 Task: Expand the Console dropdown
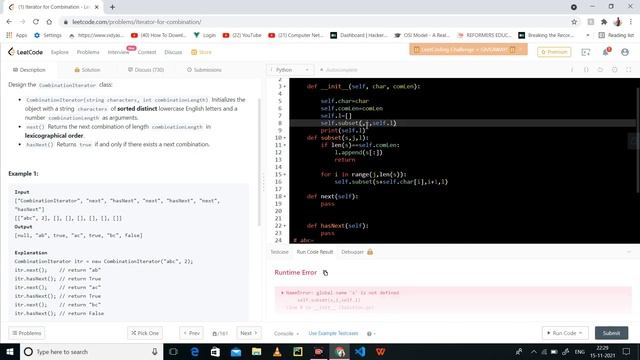coord(286,333)
